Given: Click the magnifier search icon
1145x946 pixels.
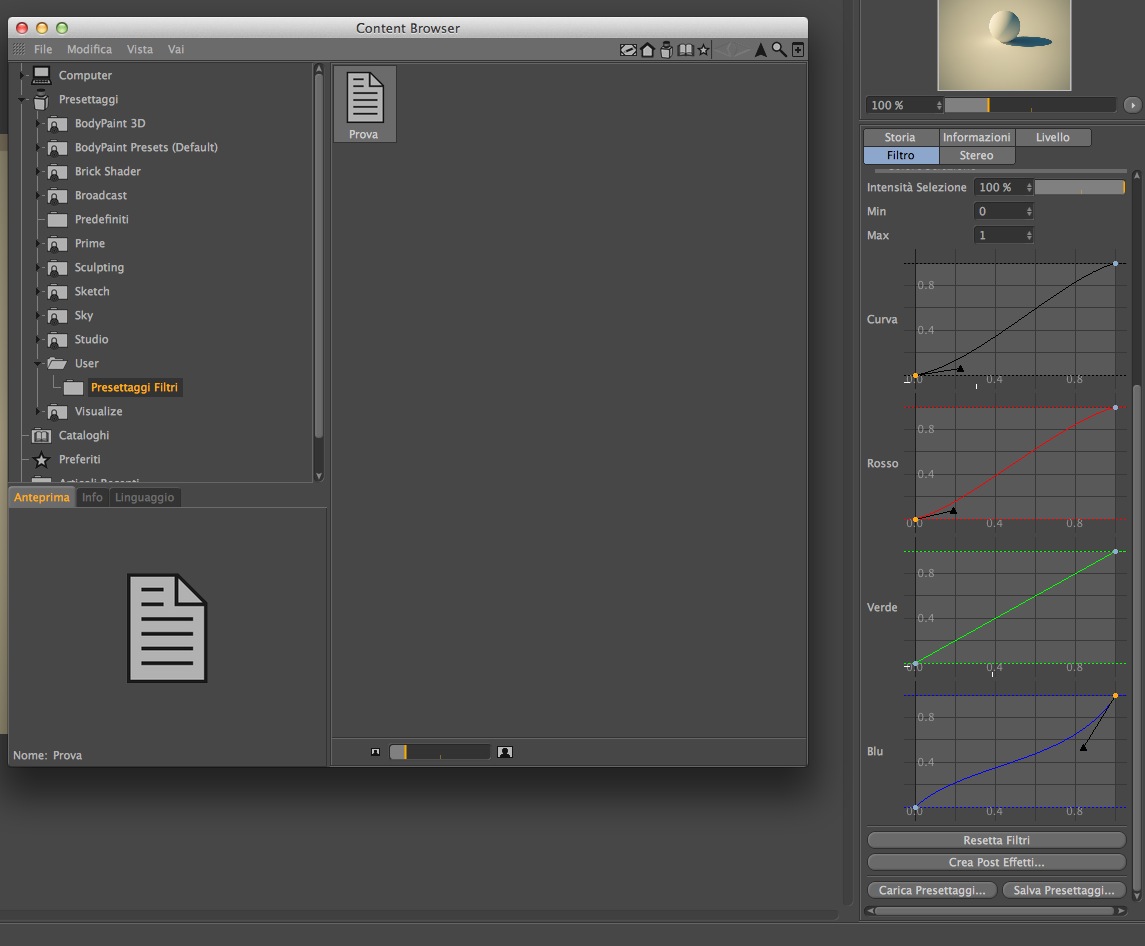Looking at the screenshot, I should click(x=779, y=50).
